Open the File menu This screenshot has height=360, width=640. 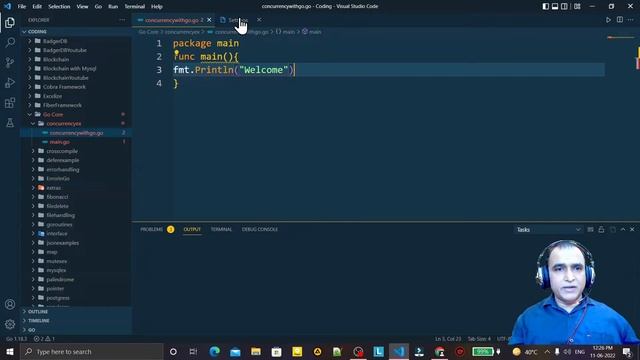pyautogui.click(x=22, y=7)
